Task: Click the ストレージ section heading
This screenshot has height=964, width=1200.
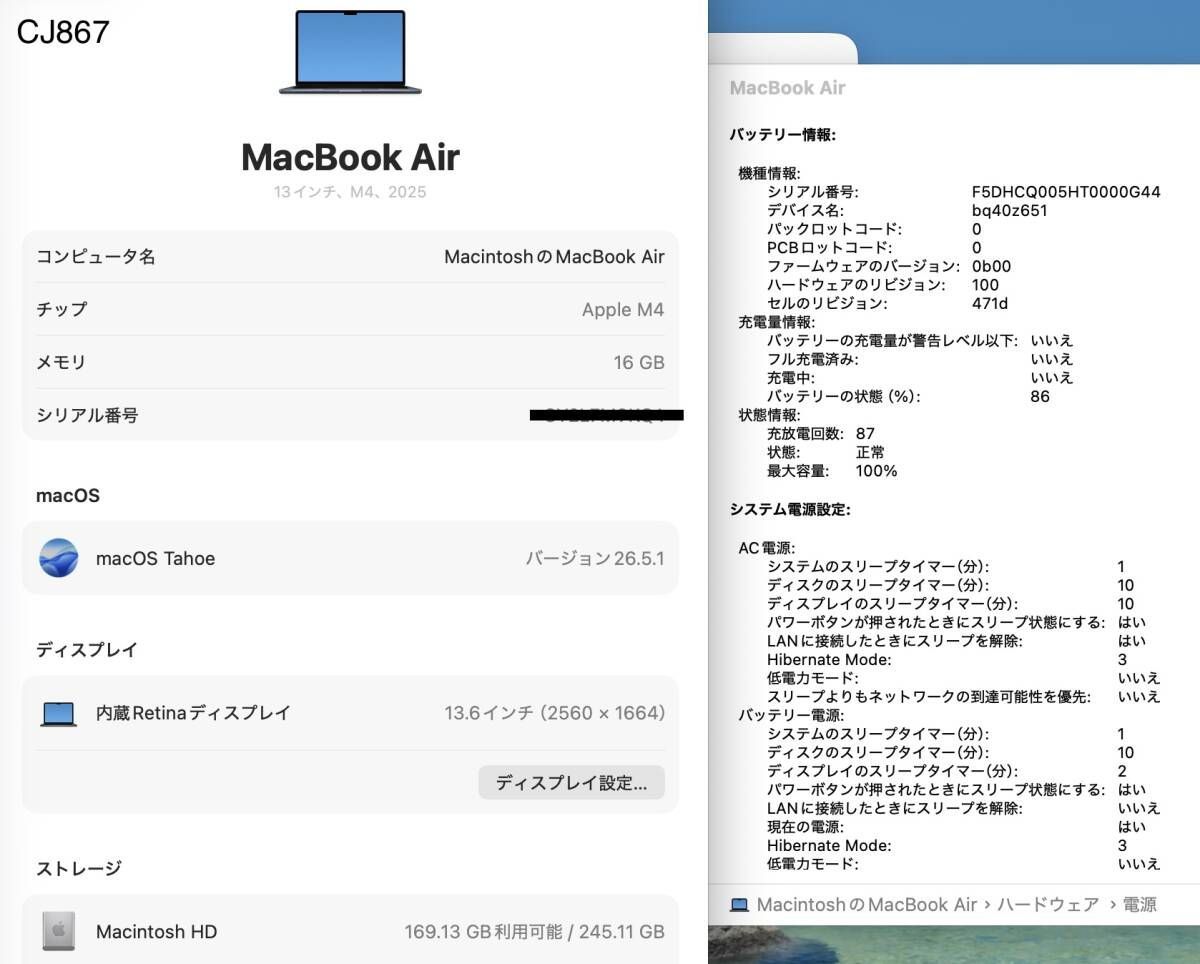Action: [x=79, y=868]
